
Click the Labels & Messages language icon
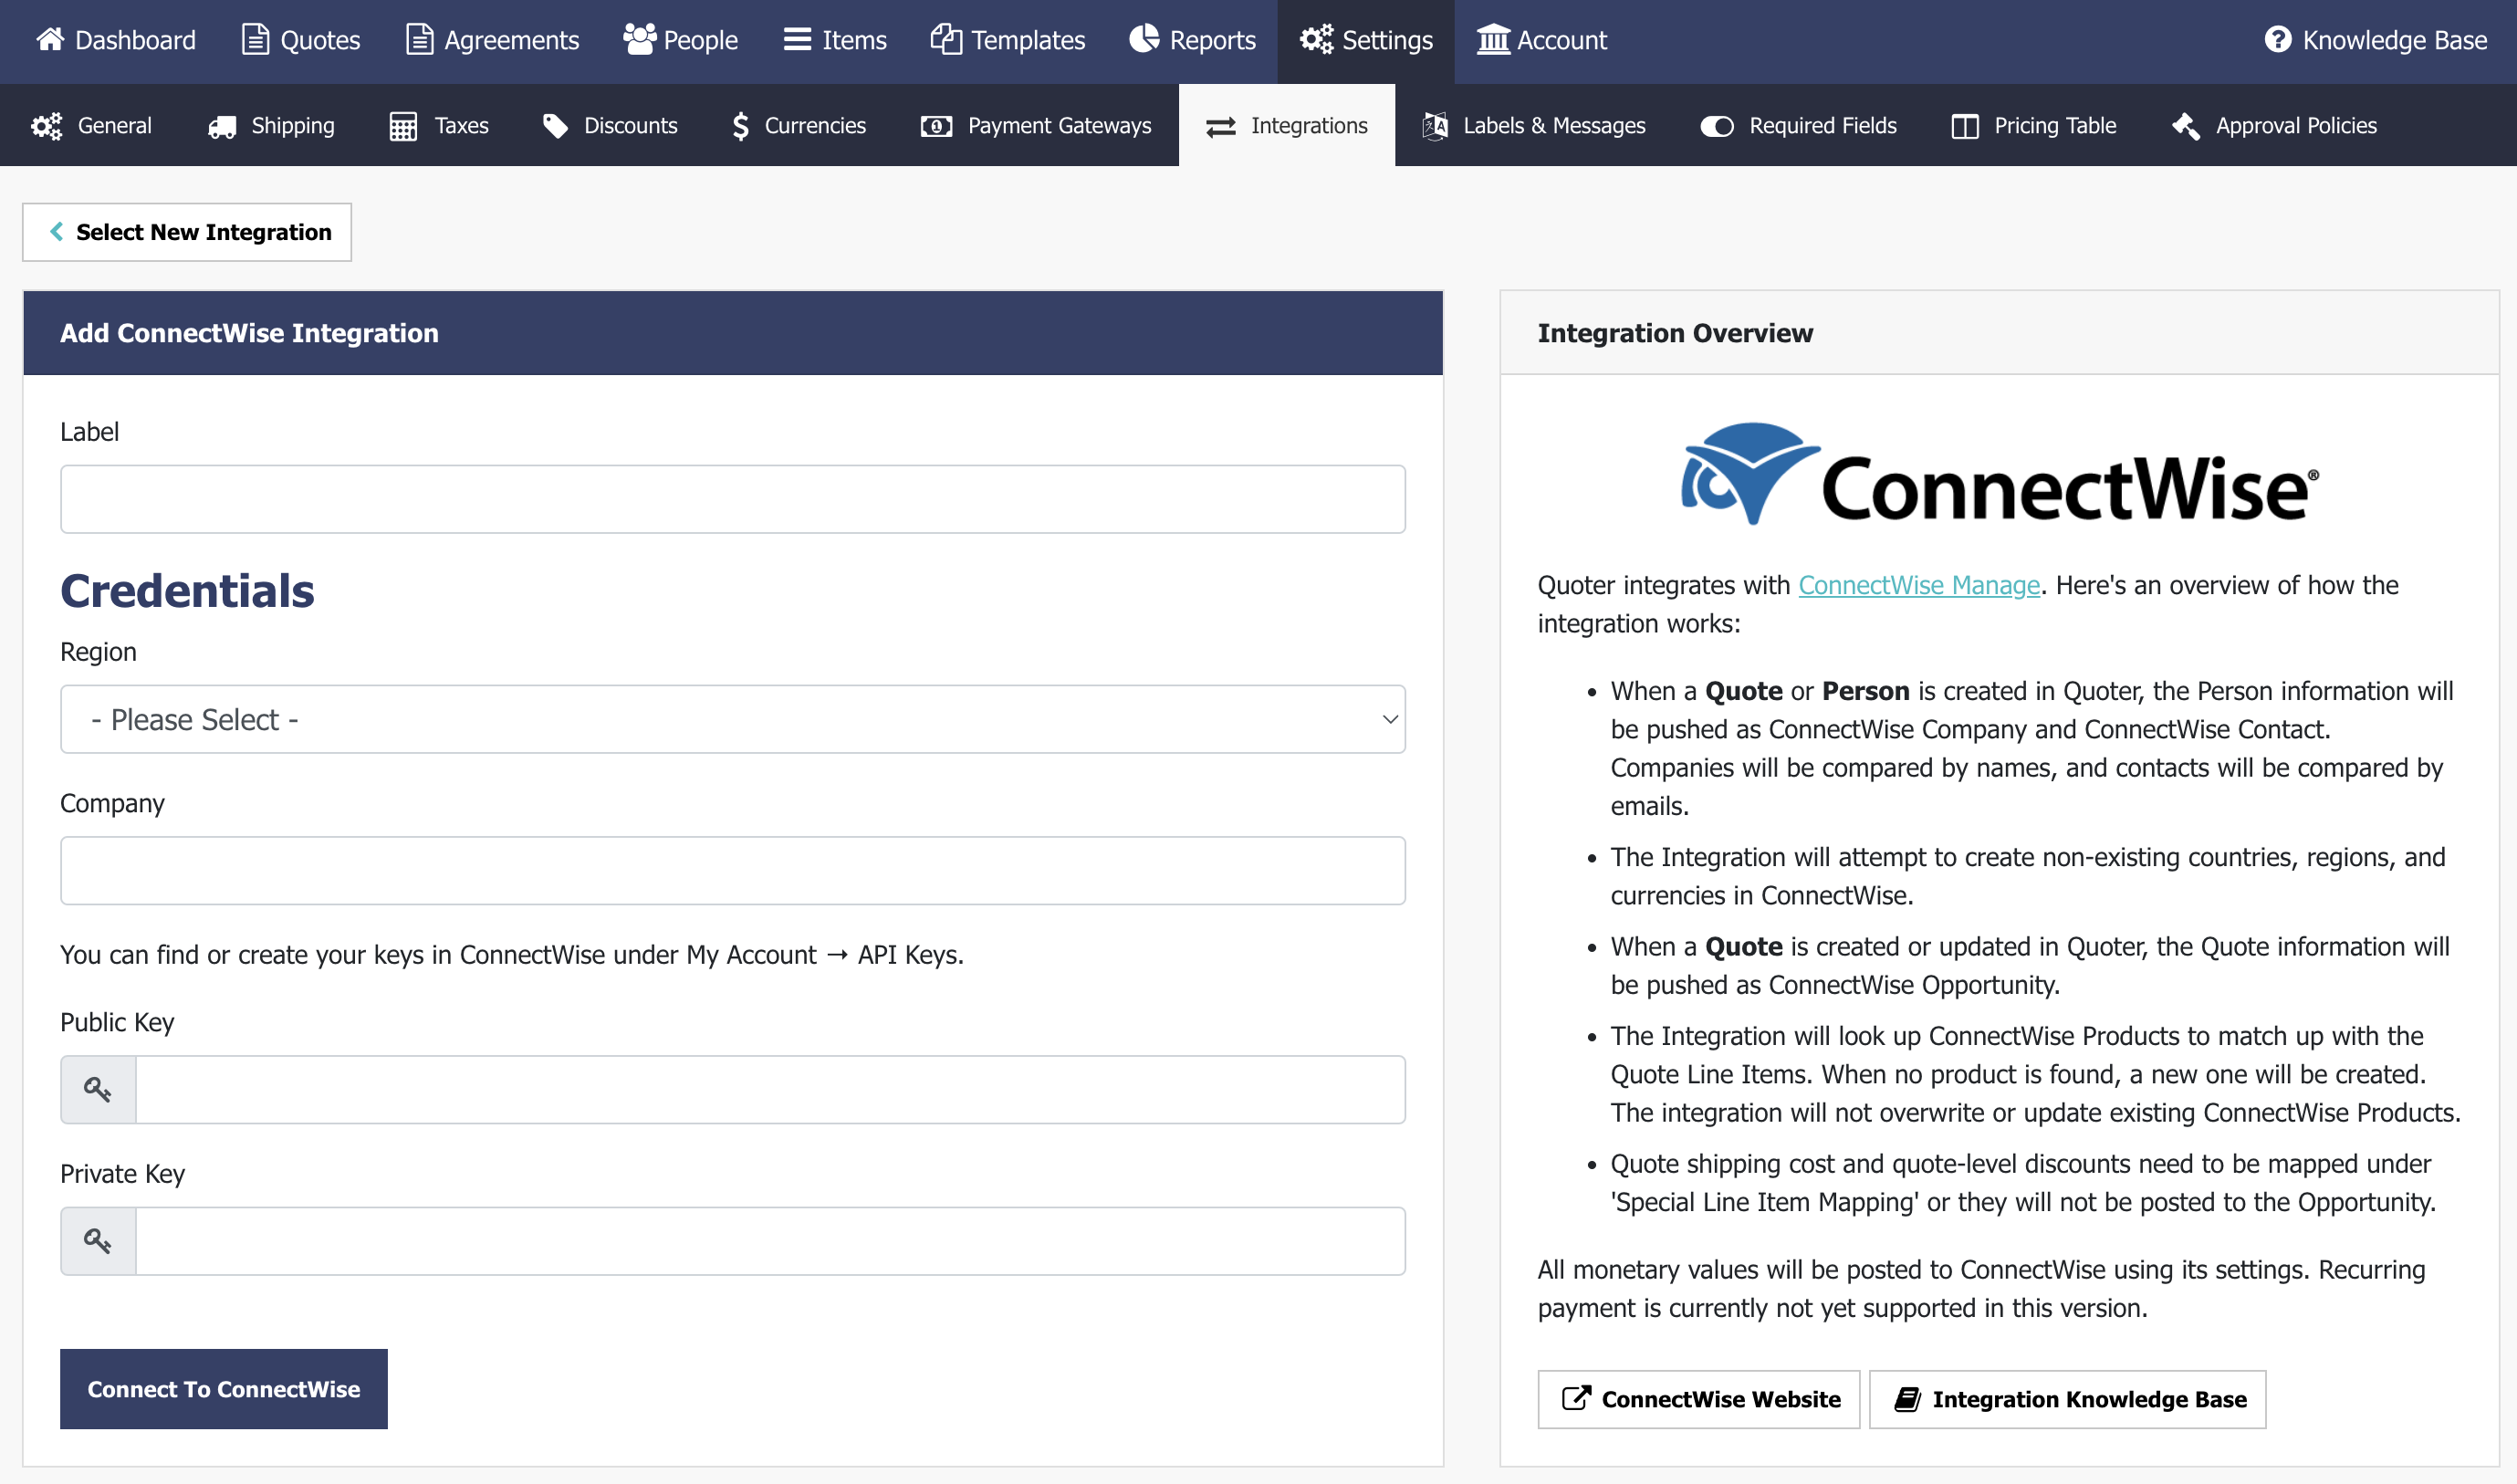[x=1435, y=126]
